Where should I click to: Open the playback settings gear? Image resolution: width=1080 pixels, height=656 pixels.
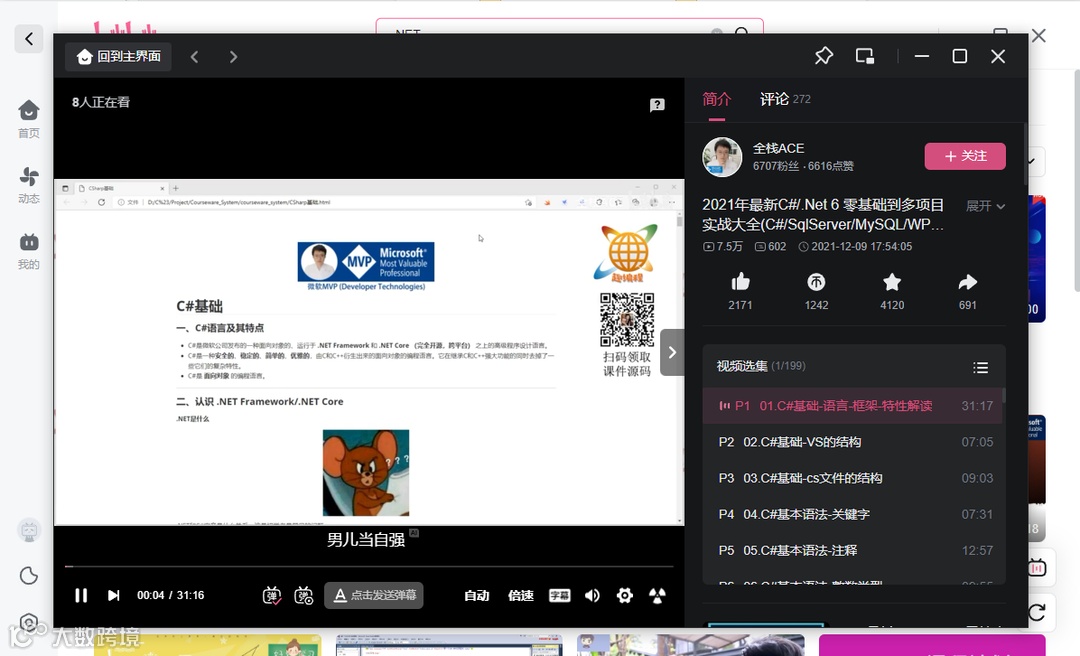(625, 595)
